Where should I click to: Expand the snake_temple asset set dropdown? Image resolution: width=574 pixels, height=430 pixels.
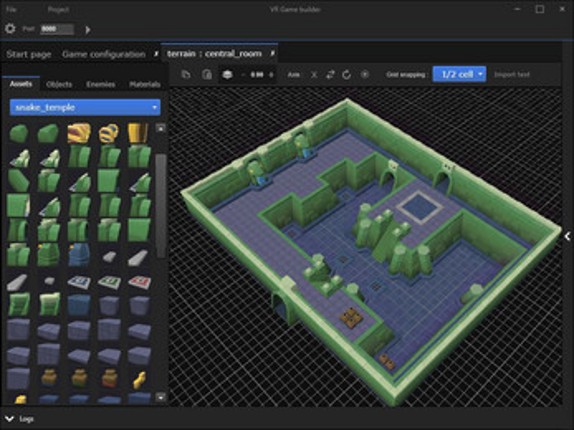(x=85, y=107)
